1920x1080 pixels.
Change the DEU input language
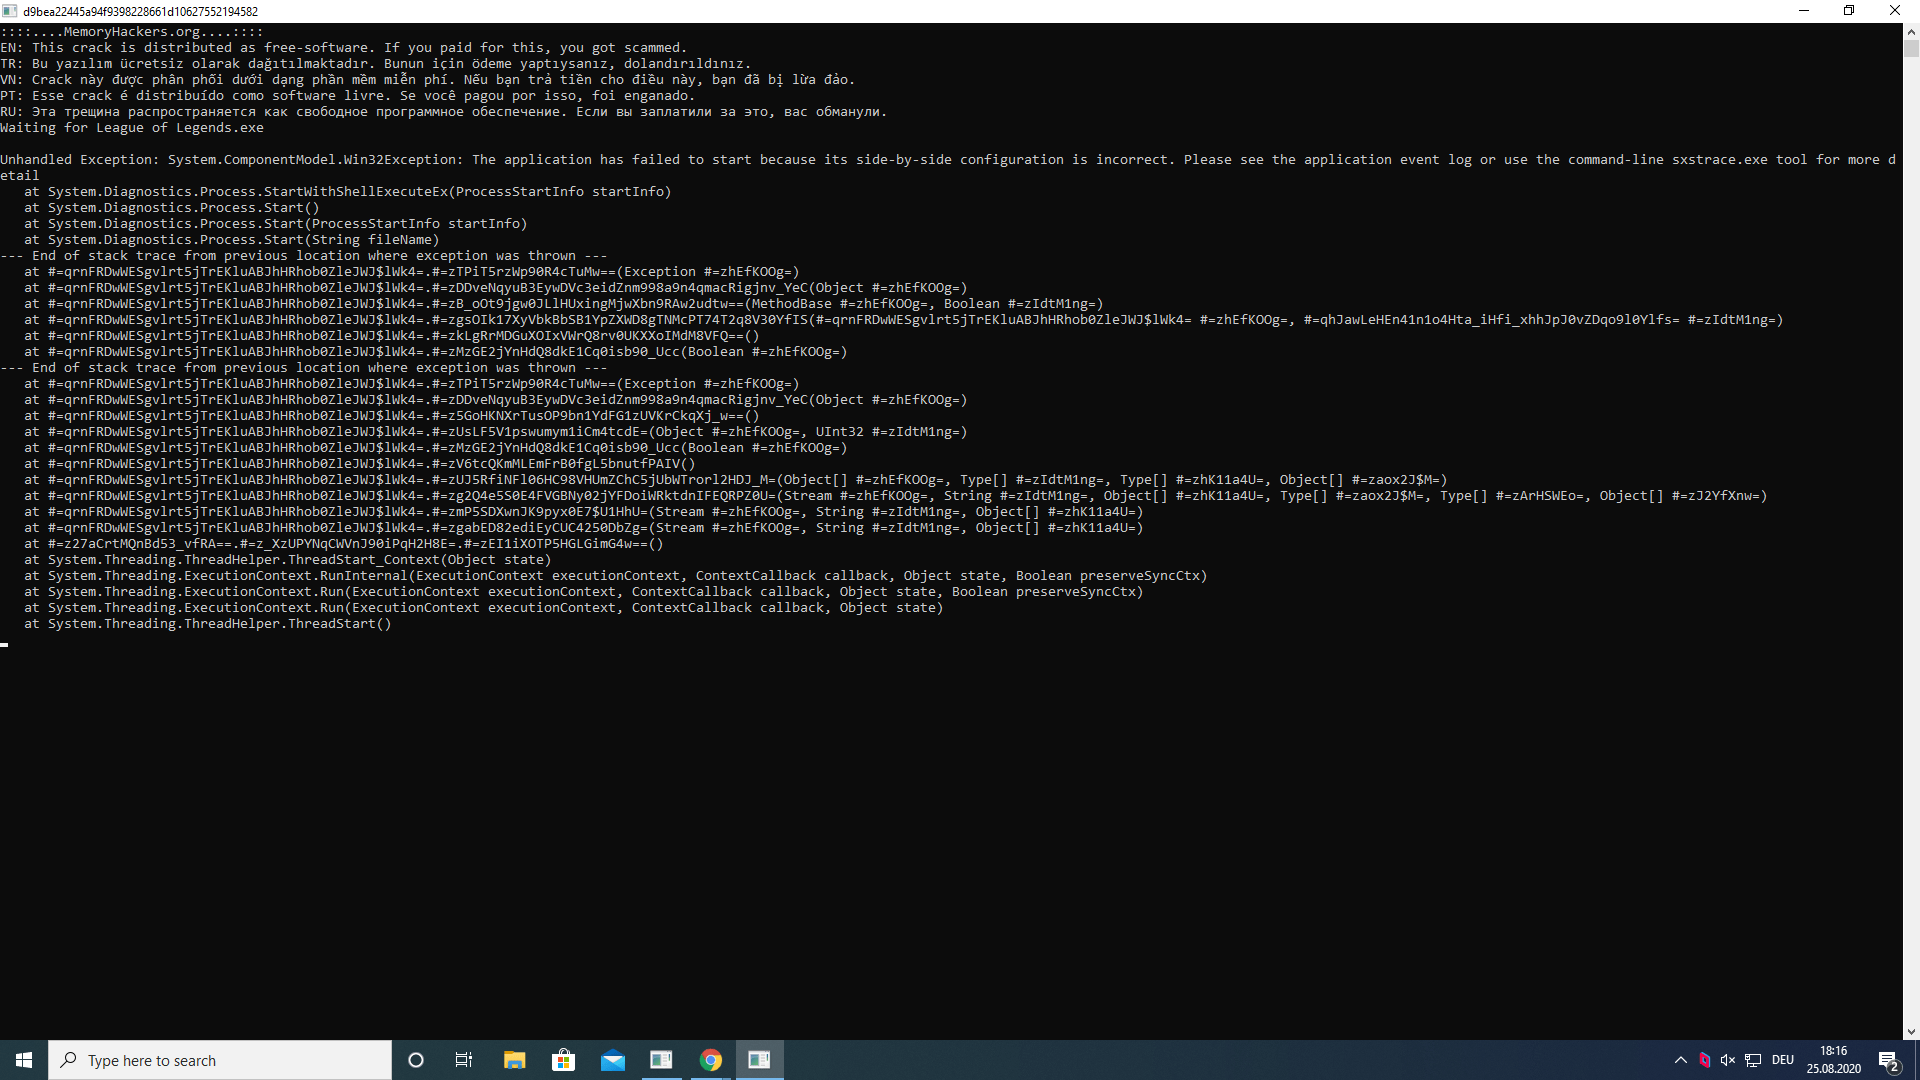(1783, 1060)
